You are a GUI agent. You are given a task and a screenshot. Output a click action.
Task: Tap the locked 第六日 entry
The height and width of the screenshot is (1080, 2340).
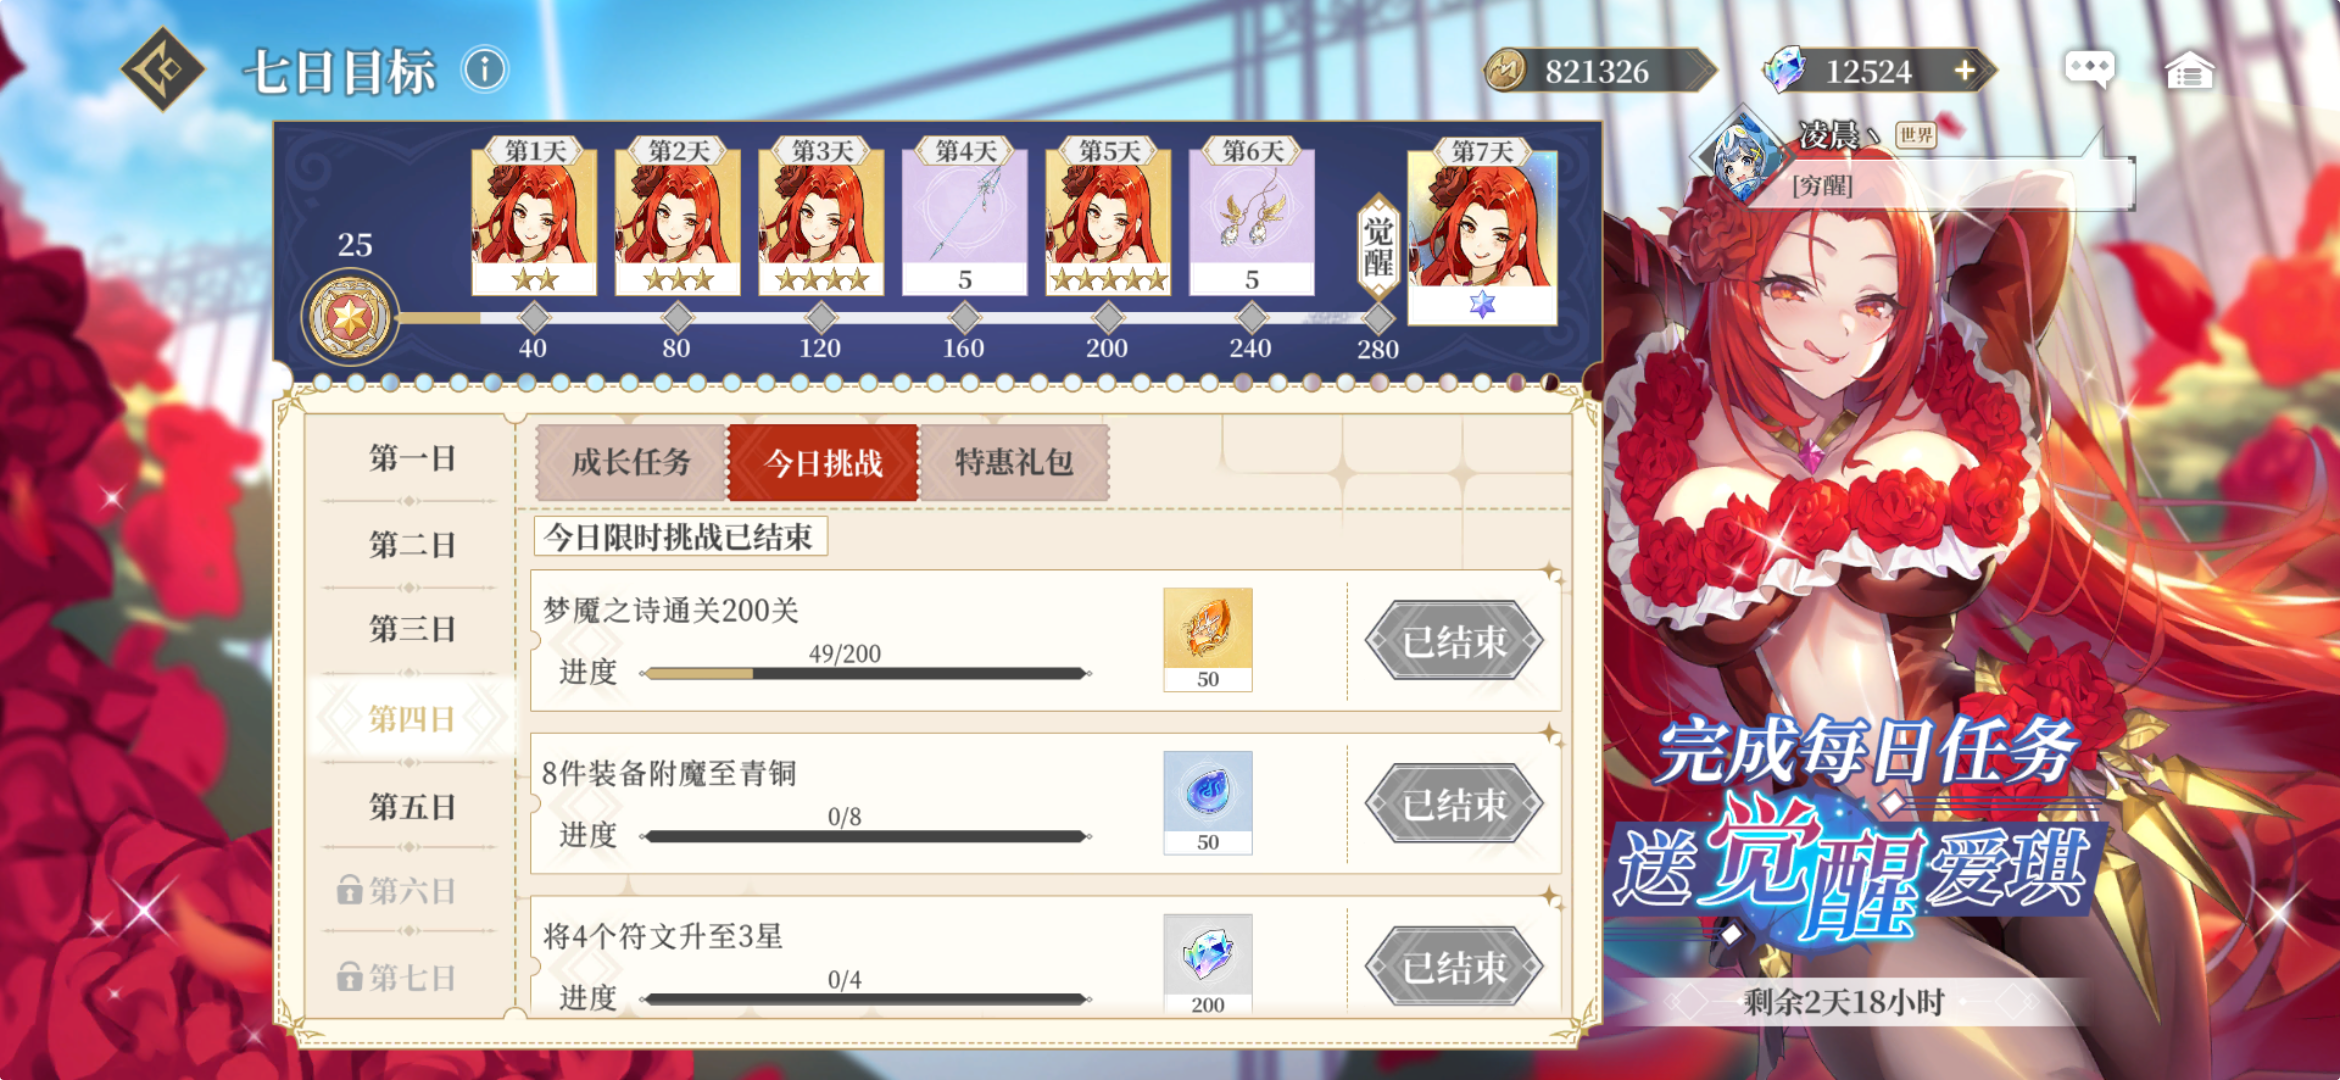(397, 890)
